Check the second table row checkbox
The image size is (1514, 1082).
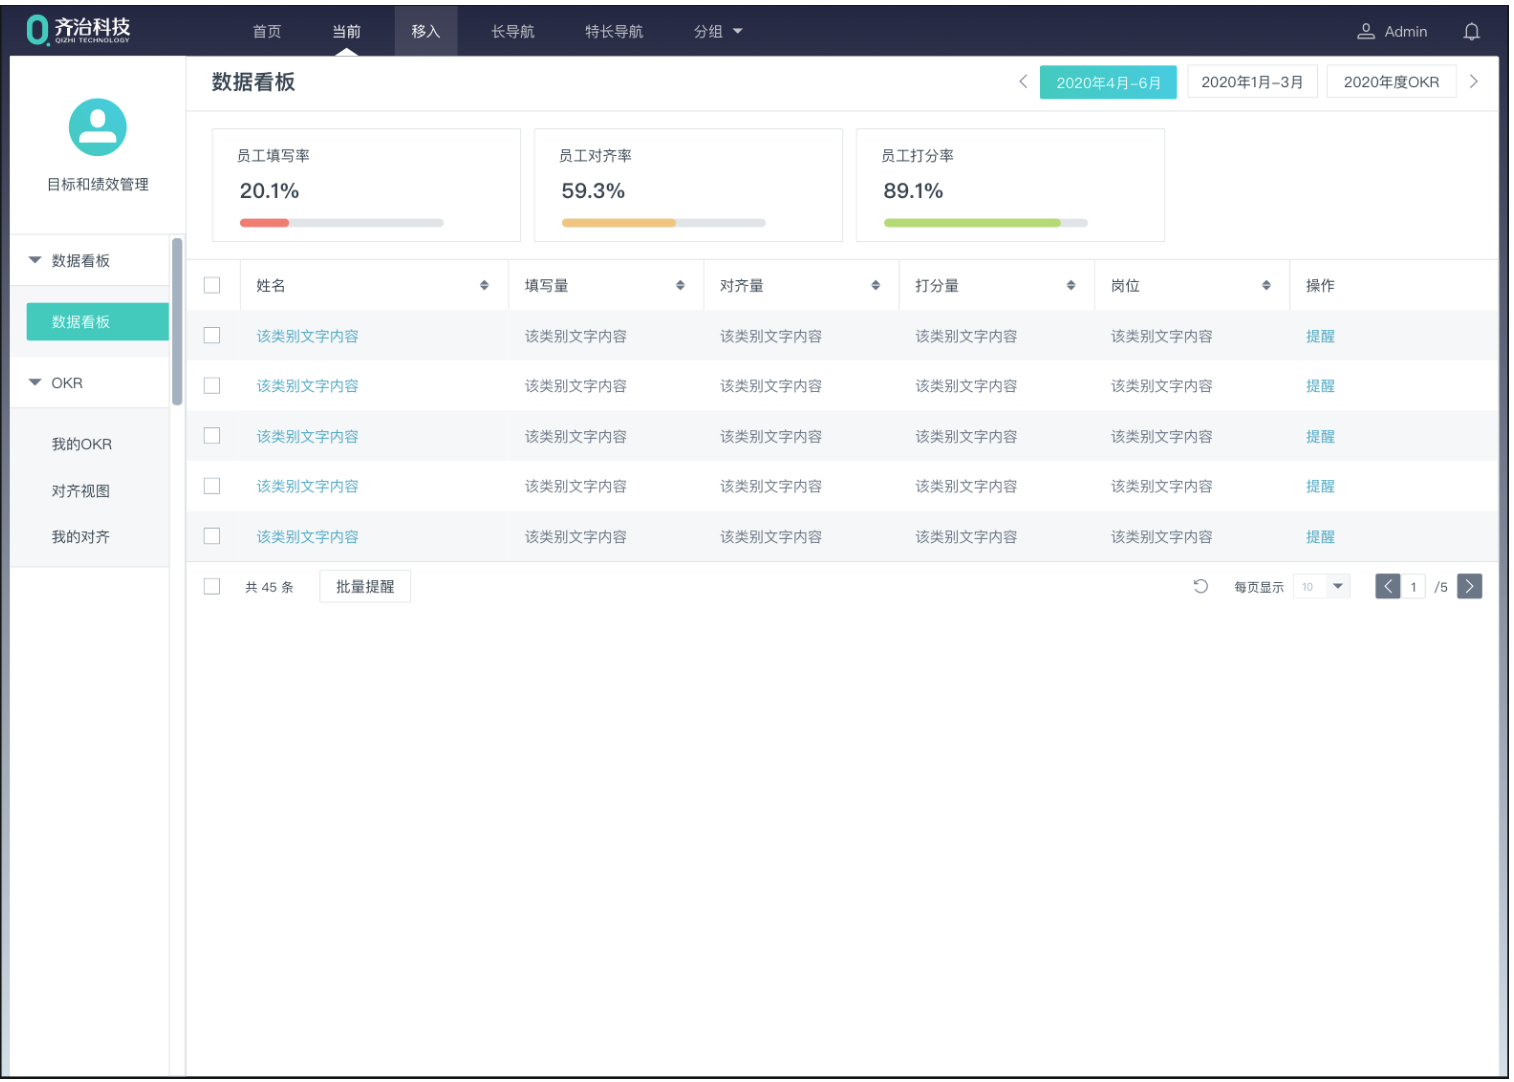pos(212,385)
